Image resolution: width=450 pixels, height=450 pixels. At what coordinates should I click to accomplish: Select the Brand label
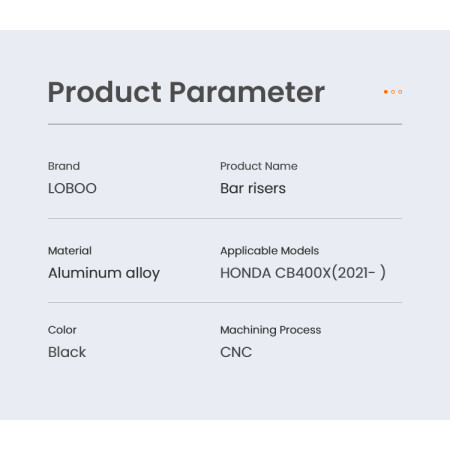pos(64,166)
